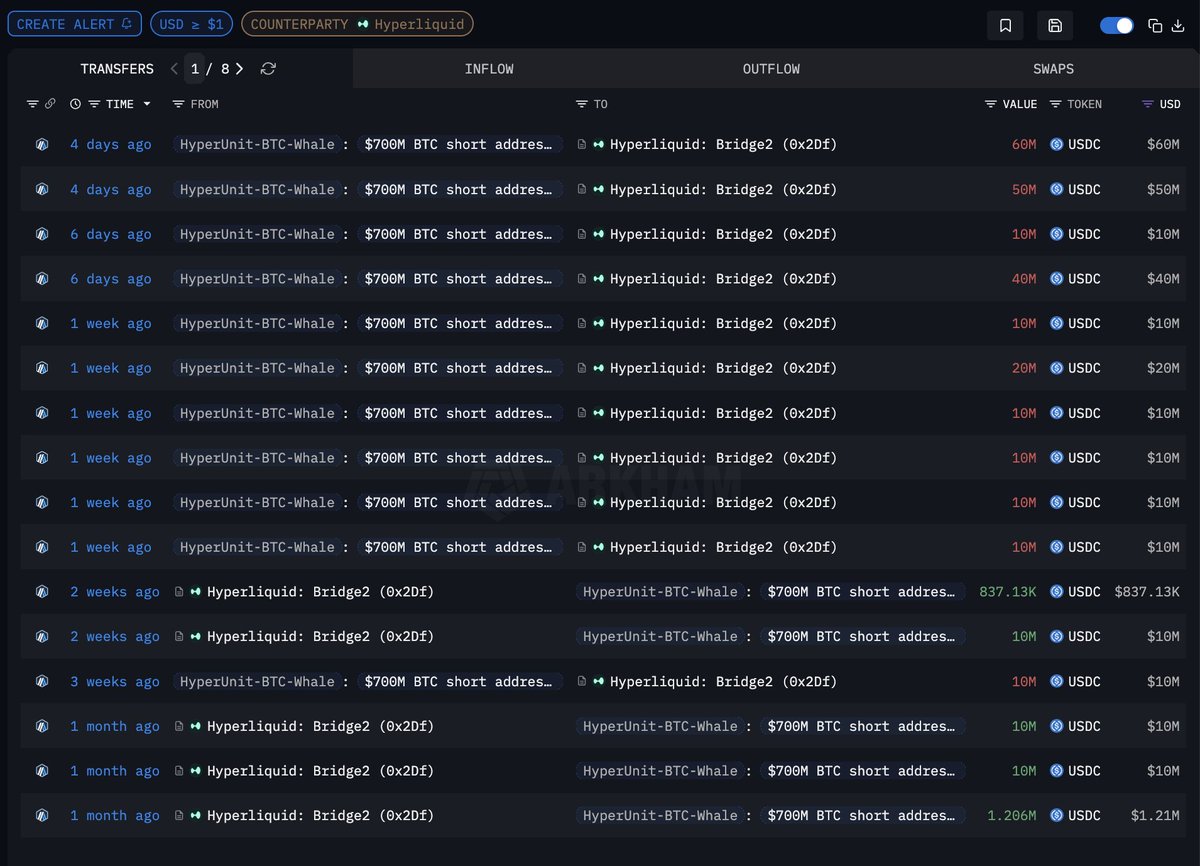The height and width of the screenshot is (866, 1200).
Task: Click the previous page arrow before 1 / 8
Action: [x=173, y=69]
